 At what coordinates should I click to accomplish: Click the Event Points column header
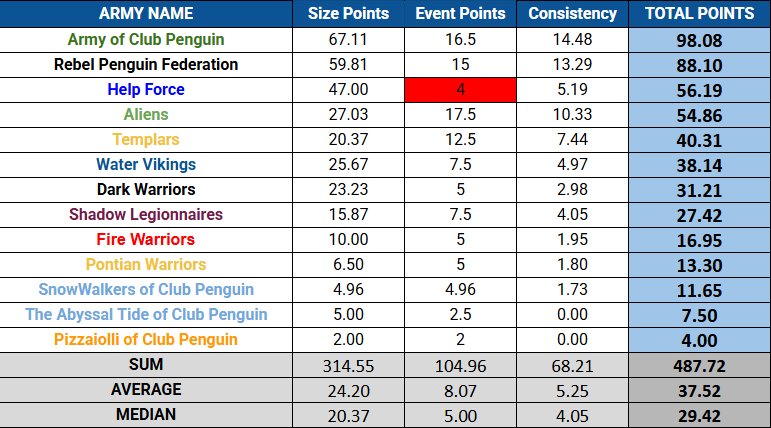pos(460,13)
